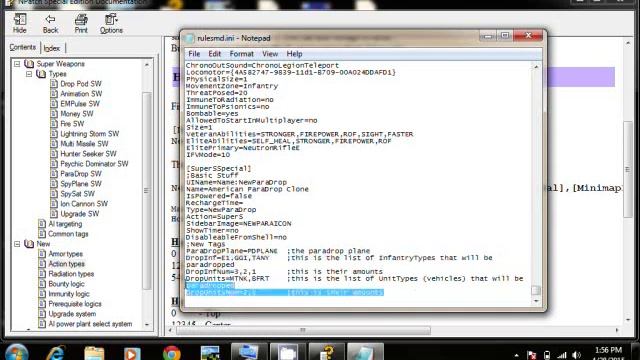Open the Upgrade SW topic
Viewport: 640px width, 360px height.
click(80, 214)
